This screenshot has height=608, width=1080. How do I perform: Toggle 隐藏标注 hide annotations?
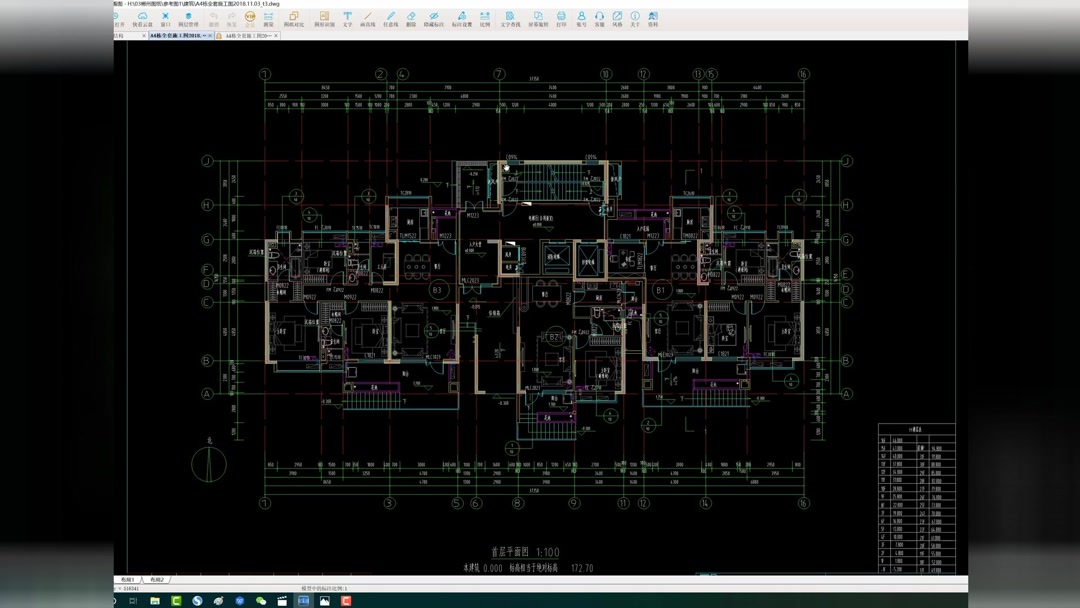tap(434, 19)
